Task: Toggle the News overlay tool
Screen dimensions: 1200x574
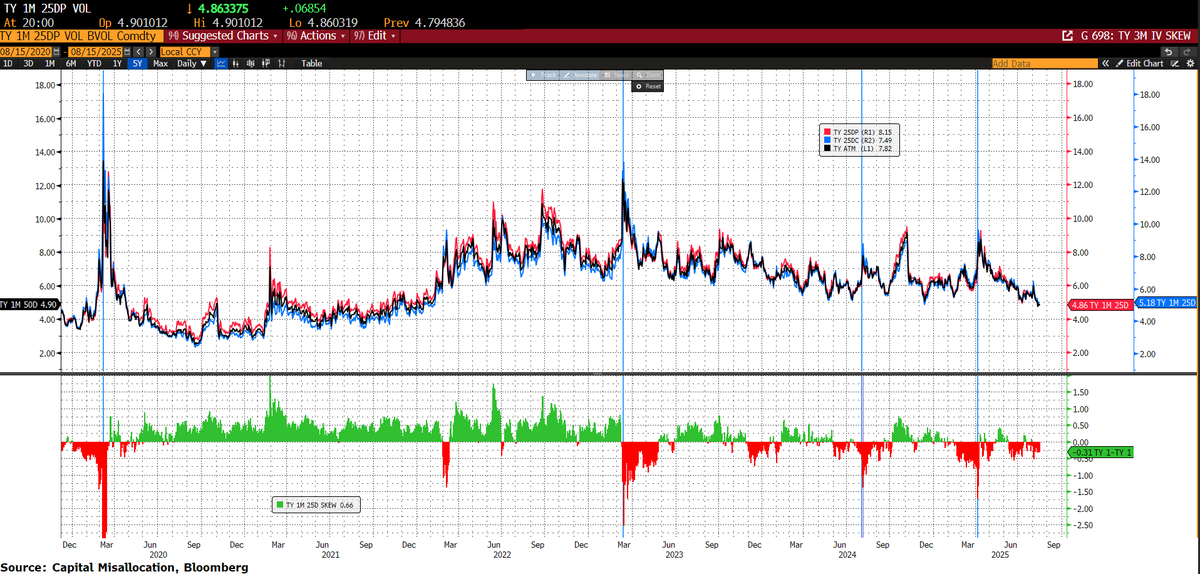Action: click(617, 74)
